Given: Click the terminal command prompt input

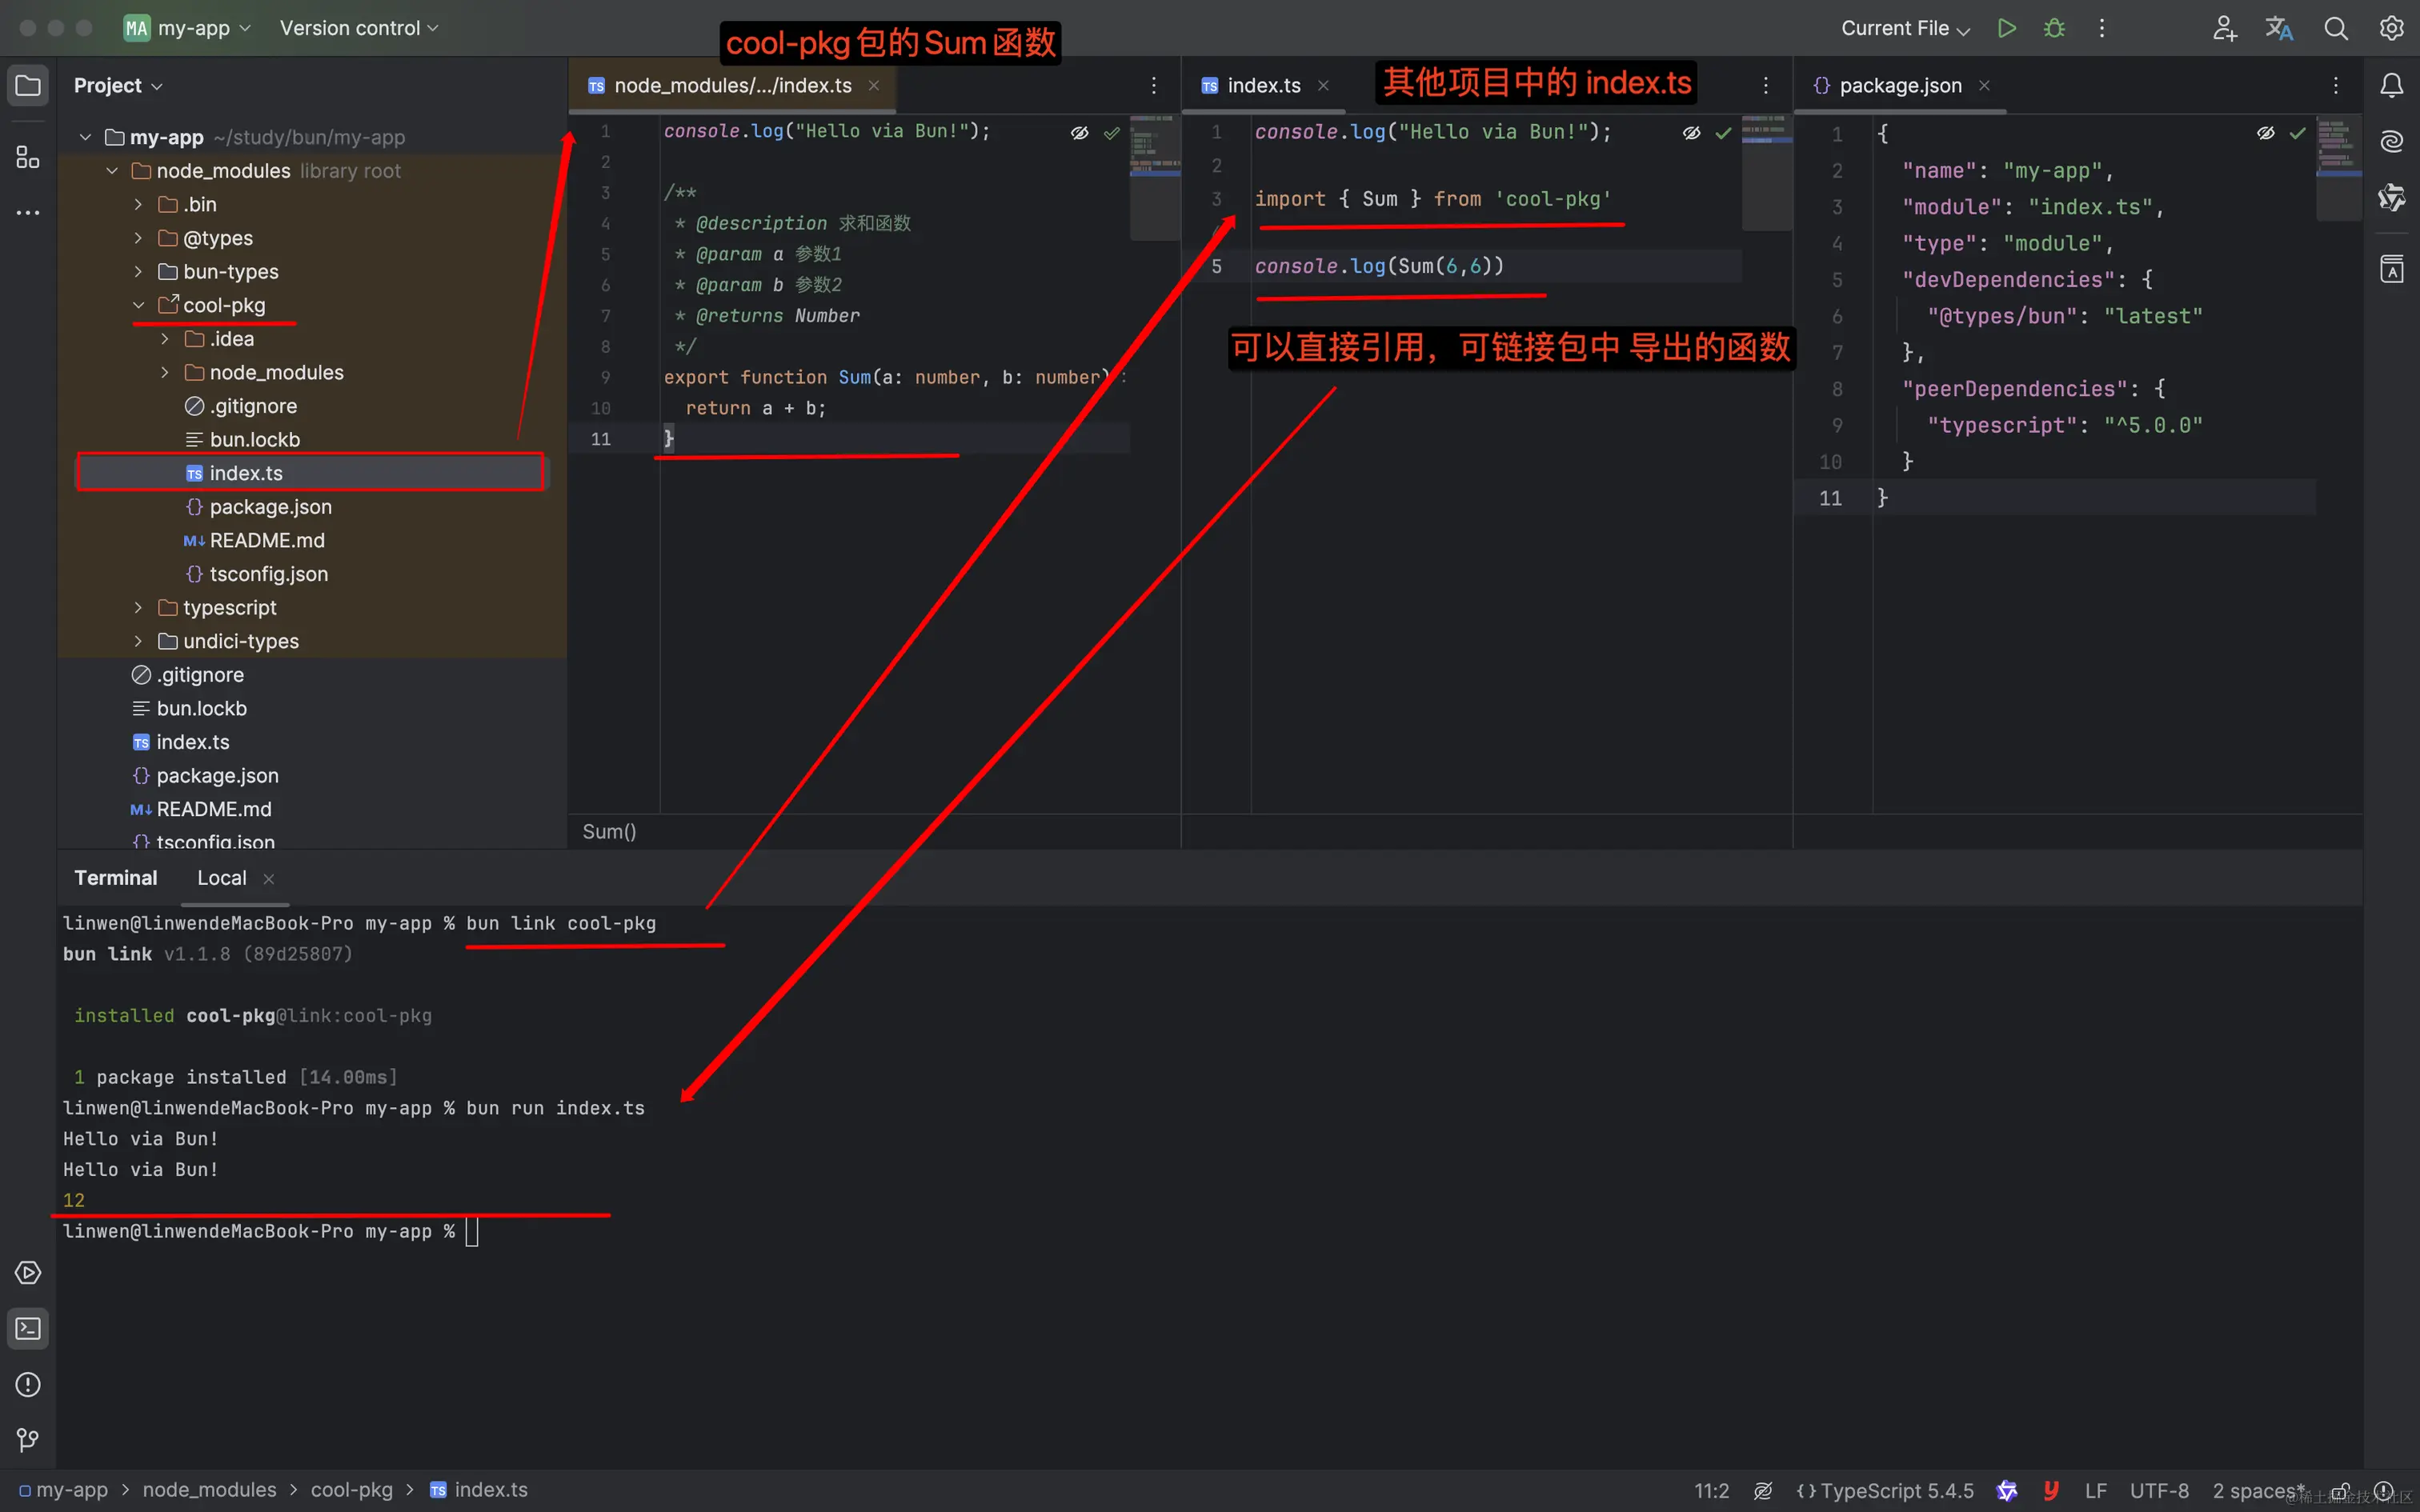Looking at the screenshot, I should pyautogui.click(x=472, y=1231).
